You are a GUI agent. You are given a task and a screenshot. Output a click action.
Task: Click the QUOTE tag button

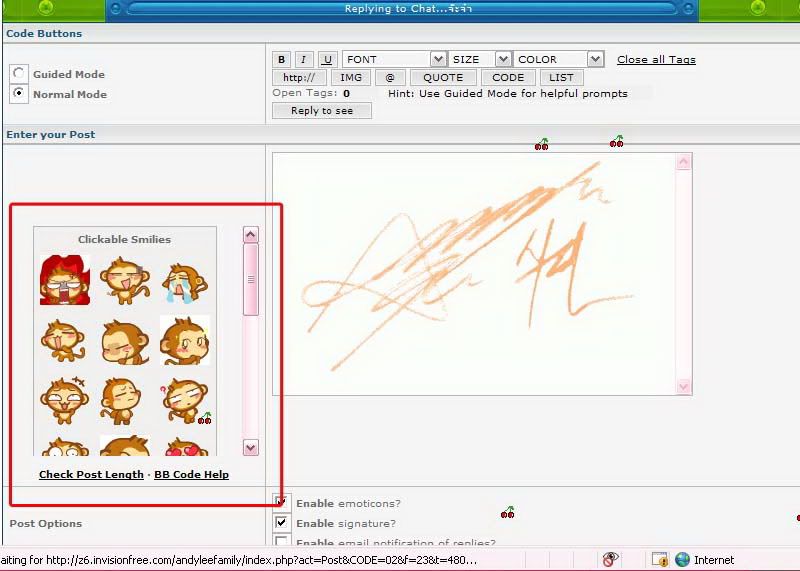[442, 78]
